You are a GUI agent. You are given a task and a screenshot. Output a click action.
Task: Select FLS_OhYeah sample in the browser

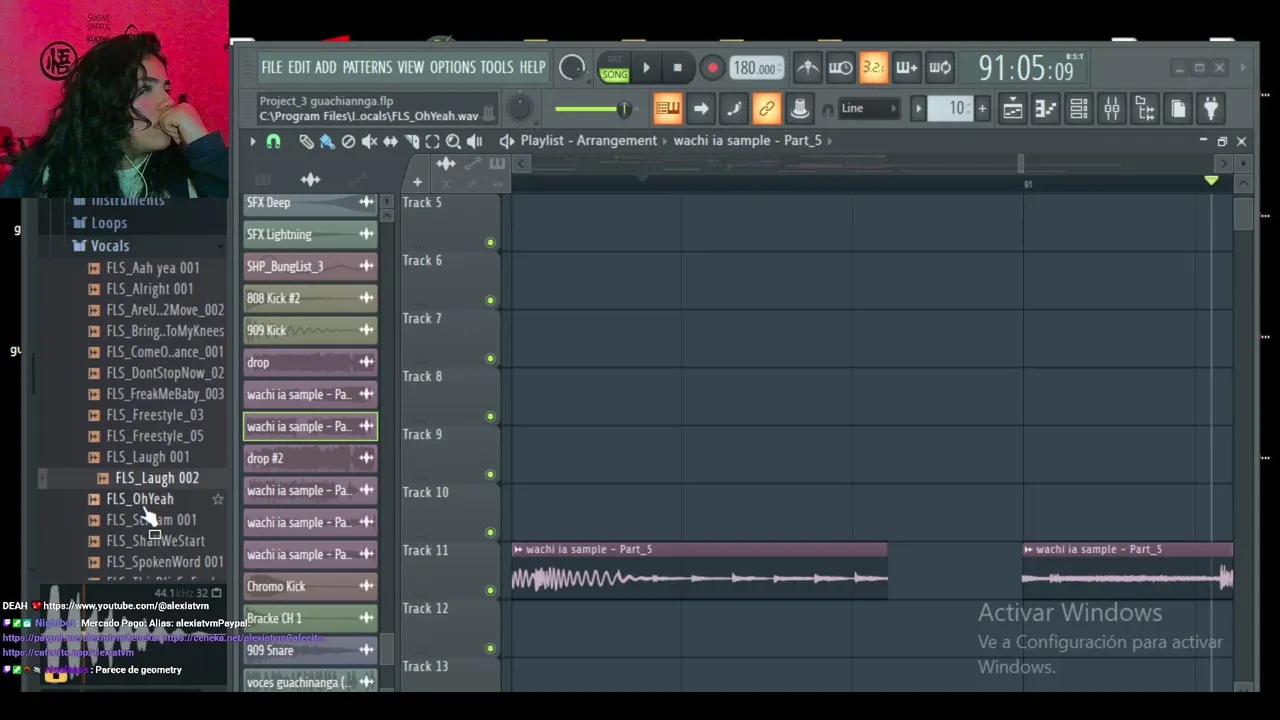pos(140,499)
